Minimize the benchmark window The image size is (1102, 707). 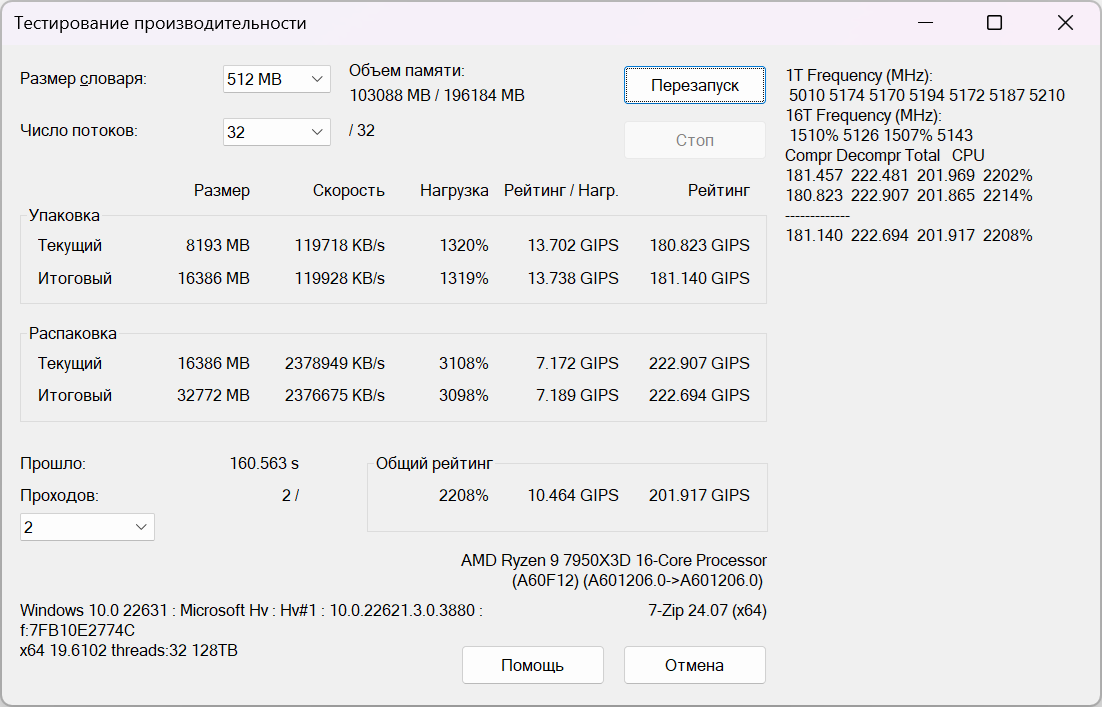pos(924,23)
